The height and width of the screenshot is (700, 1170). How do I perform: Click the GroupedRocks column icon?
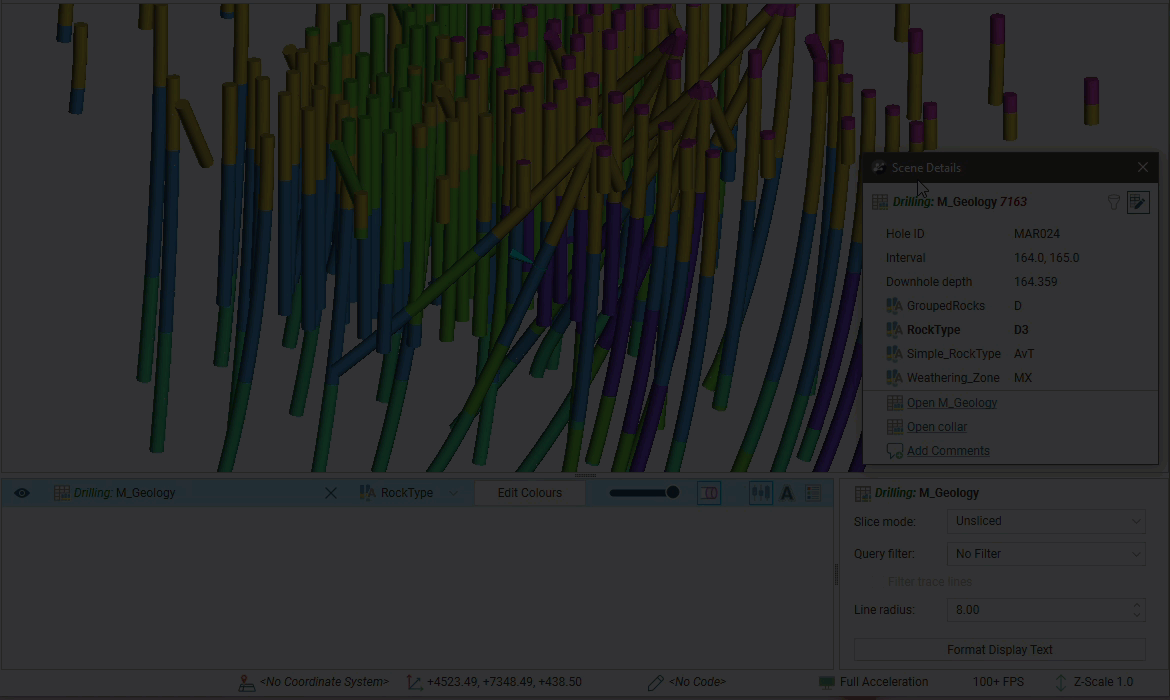coord(894,306)
